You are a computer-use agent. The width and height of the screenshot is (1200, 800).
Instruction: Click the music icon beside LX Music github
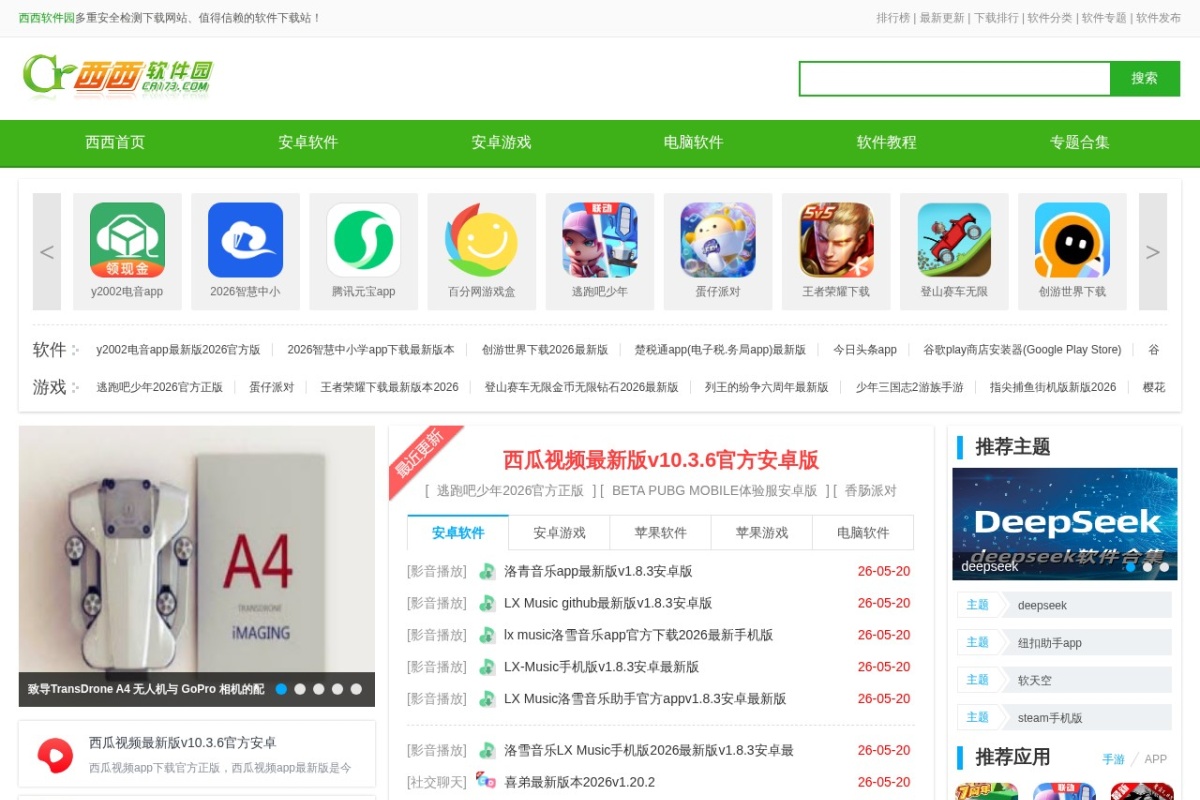click(487, 603)
